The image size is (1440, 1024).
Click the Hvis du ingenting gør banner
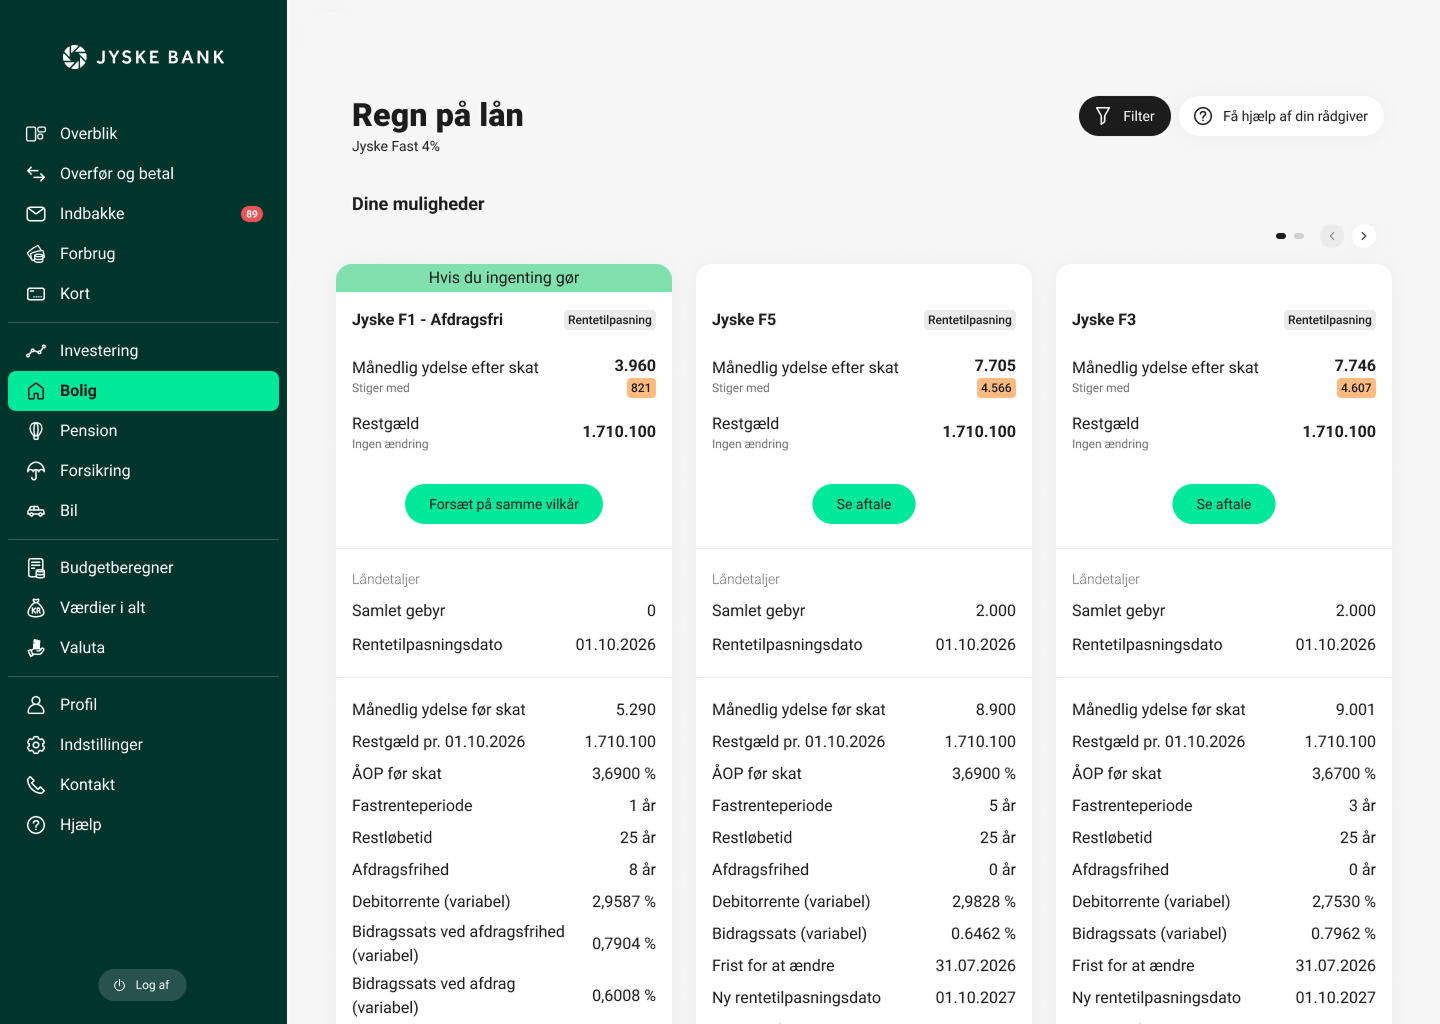tap(504, 278)
